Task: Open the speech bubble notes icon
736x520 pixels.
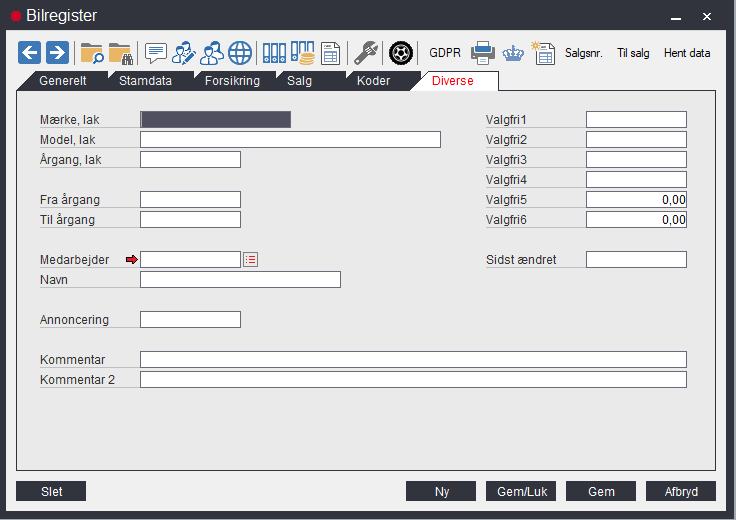Action: pyautogui.click(x=156, y=53)
